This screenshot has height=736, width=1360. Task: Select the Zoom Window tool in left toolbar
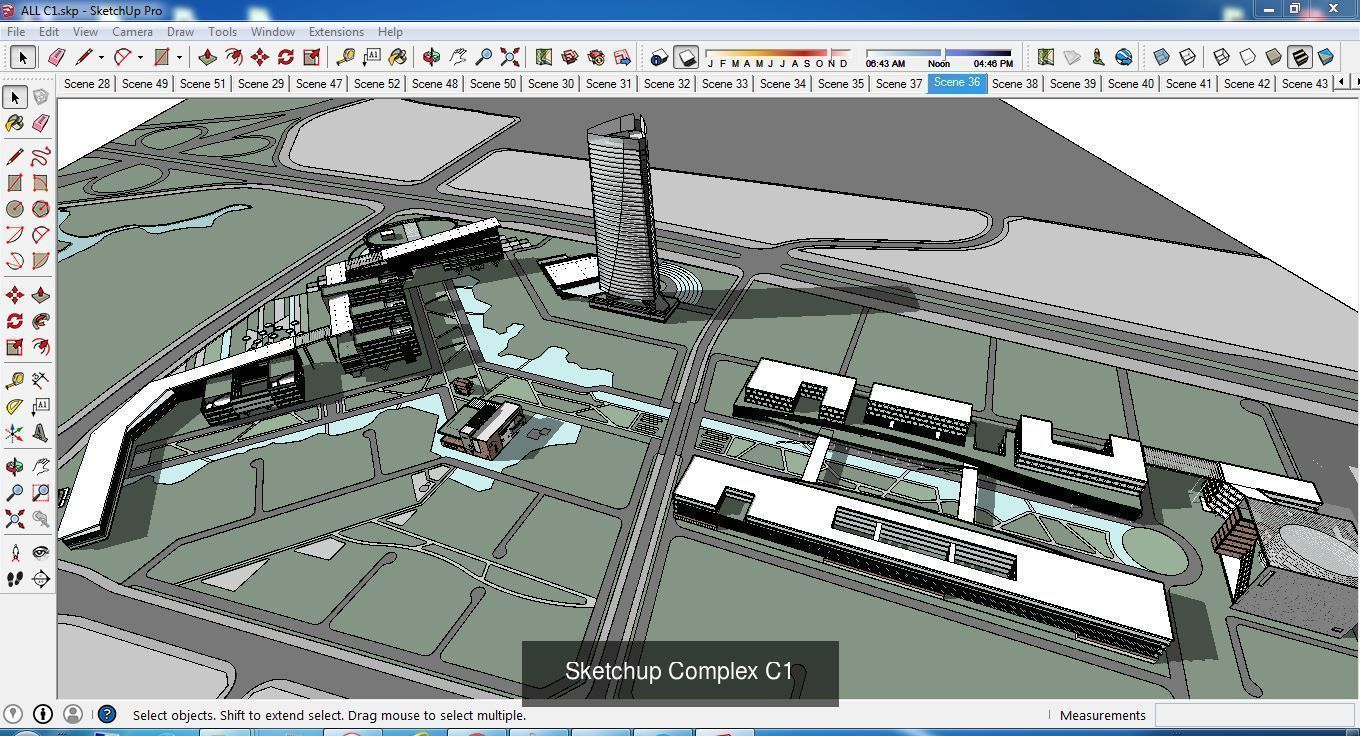(x=41, y=493)
